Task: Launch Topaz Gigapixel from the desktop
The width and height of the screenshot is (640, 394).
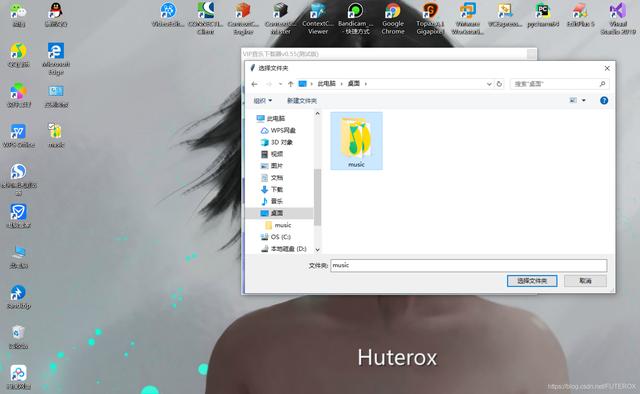Action: click(x=430, y=18)
